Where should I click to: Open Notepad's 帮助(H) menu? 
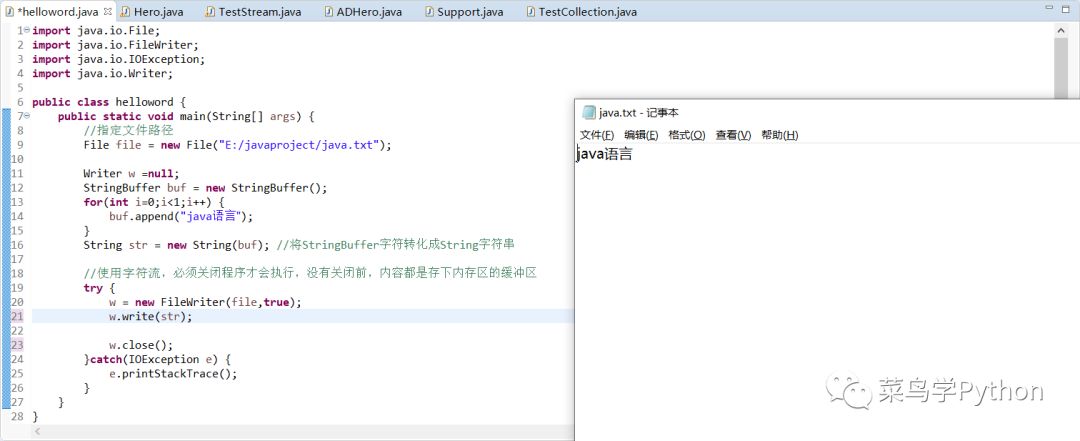pos(779,135)
